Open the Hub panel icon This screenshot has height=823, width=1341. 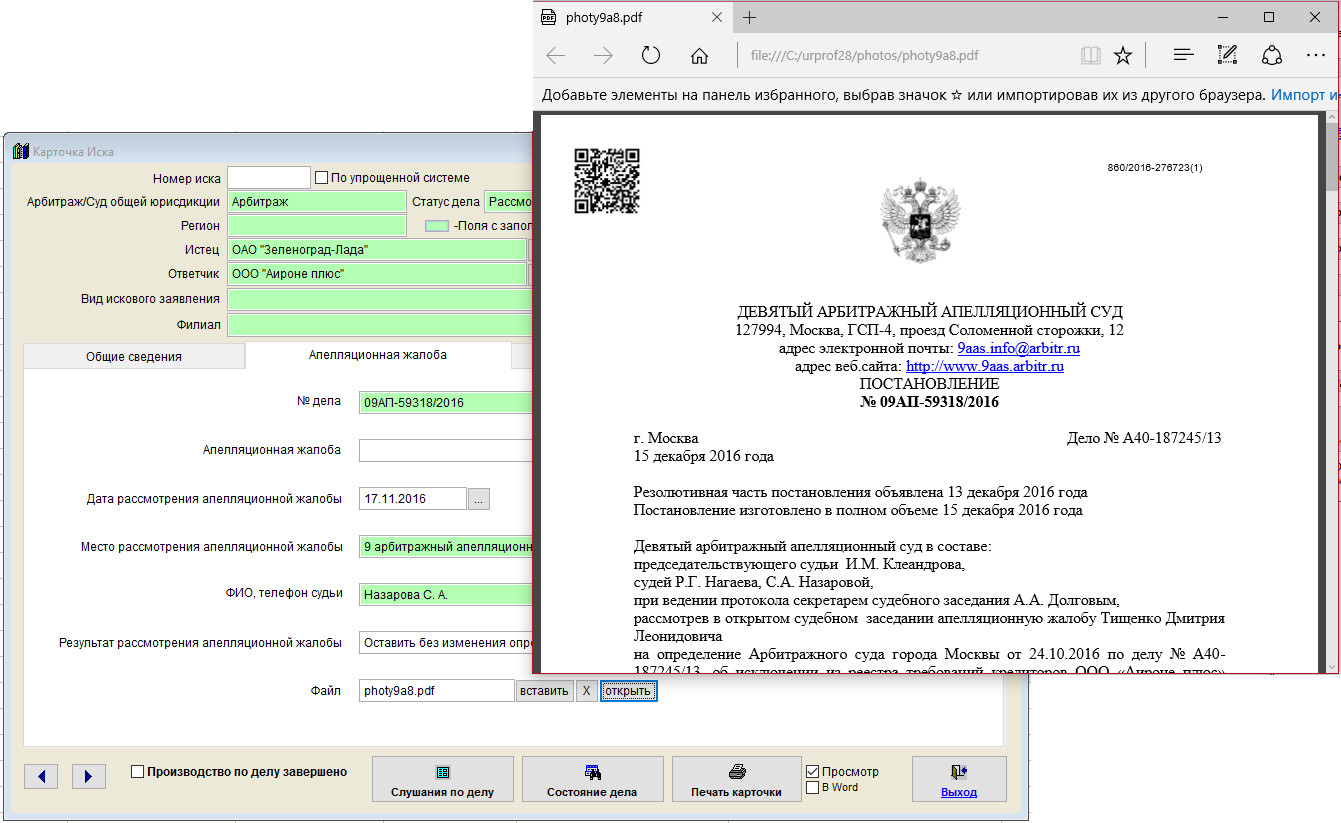click(1184, 55)
